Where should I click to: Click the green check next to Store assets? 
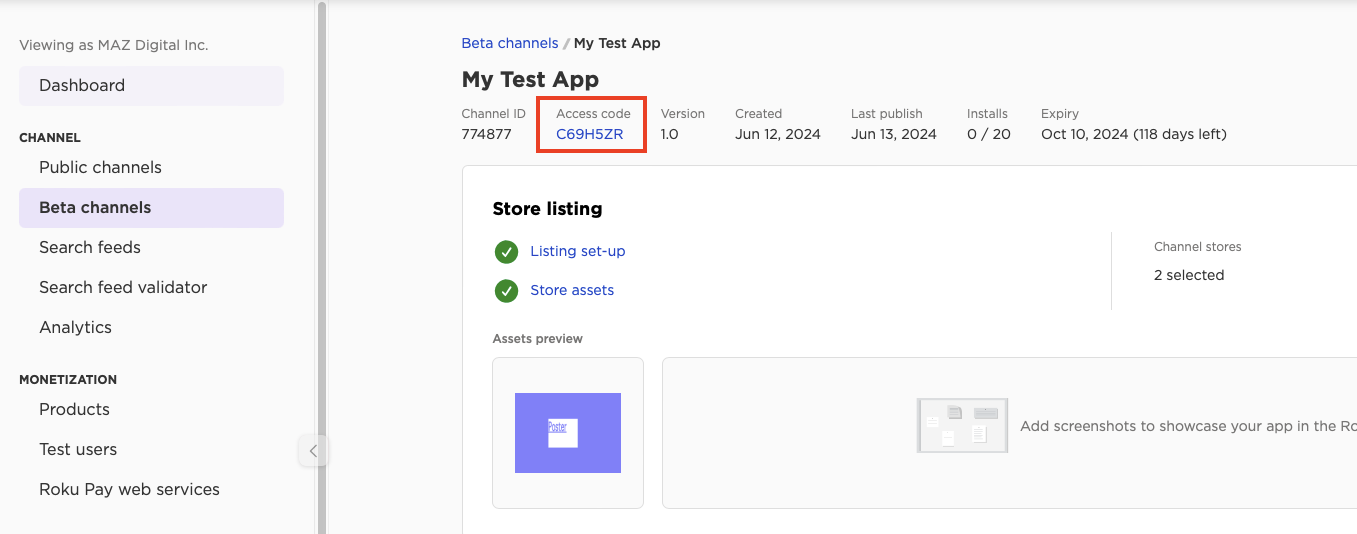coord(507,290)
